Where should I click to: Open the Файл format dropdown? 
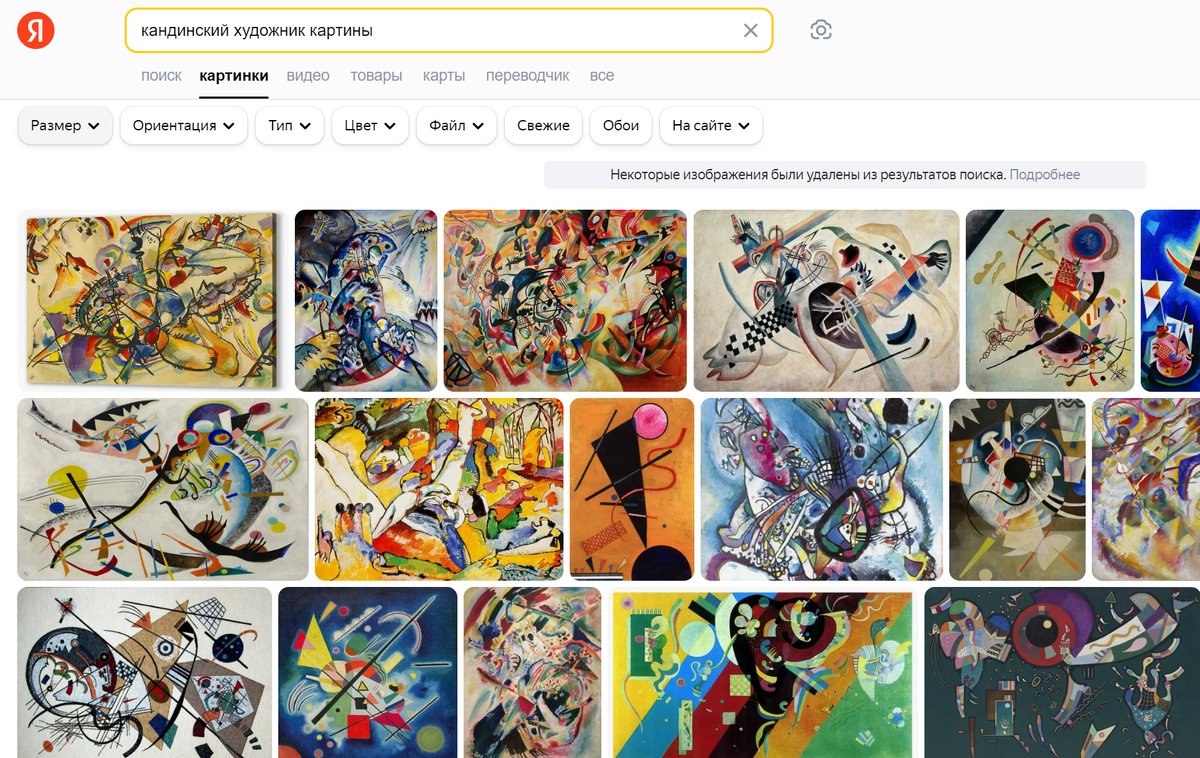click(457, 126)
